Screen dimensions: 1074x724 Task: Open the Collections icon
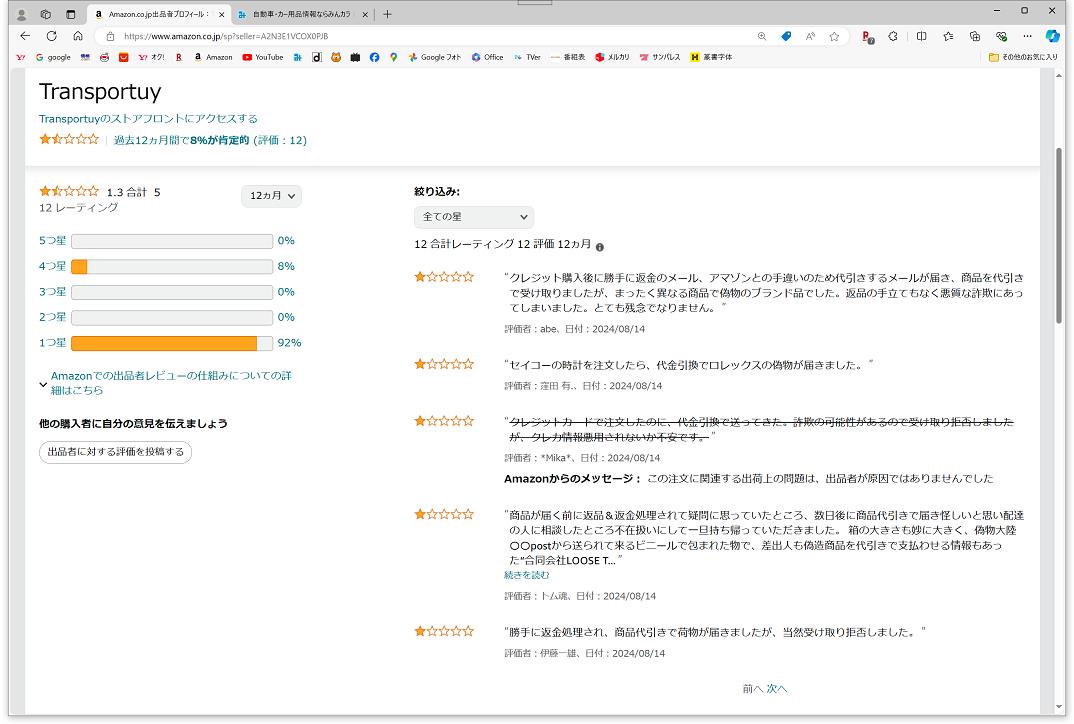(975, 36)
